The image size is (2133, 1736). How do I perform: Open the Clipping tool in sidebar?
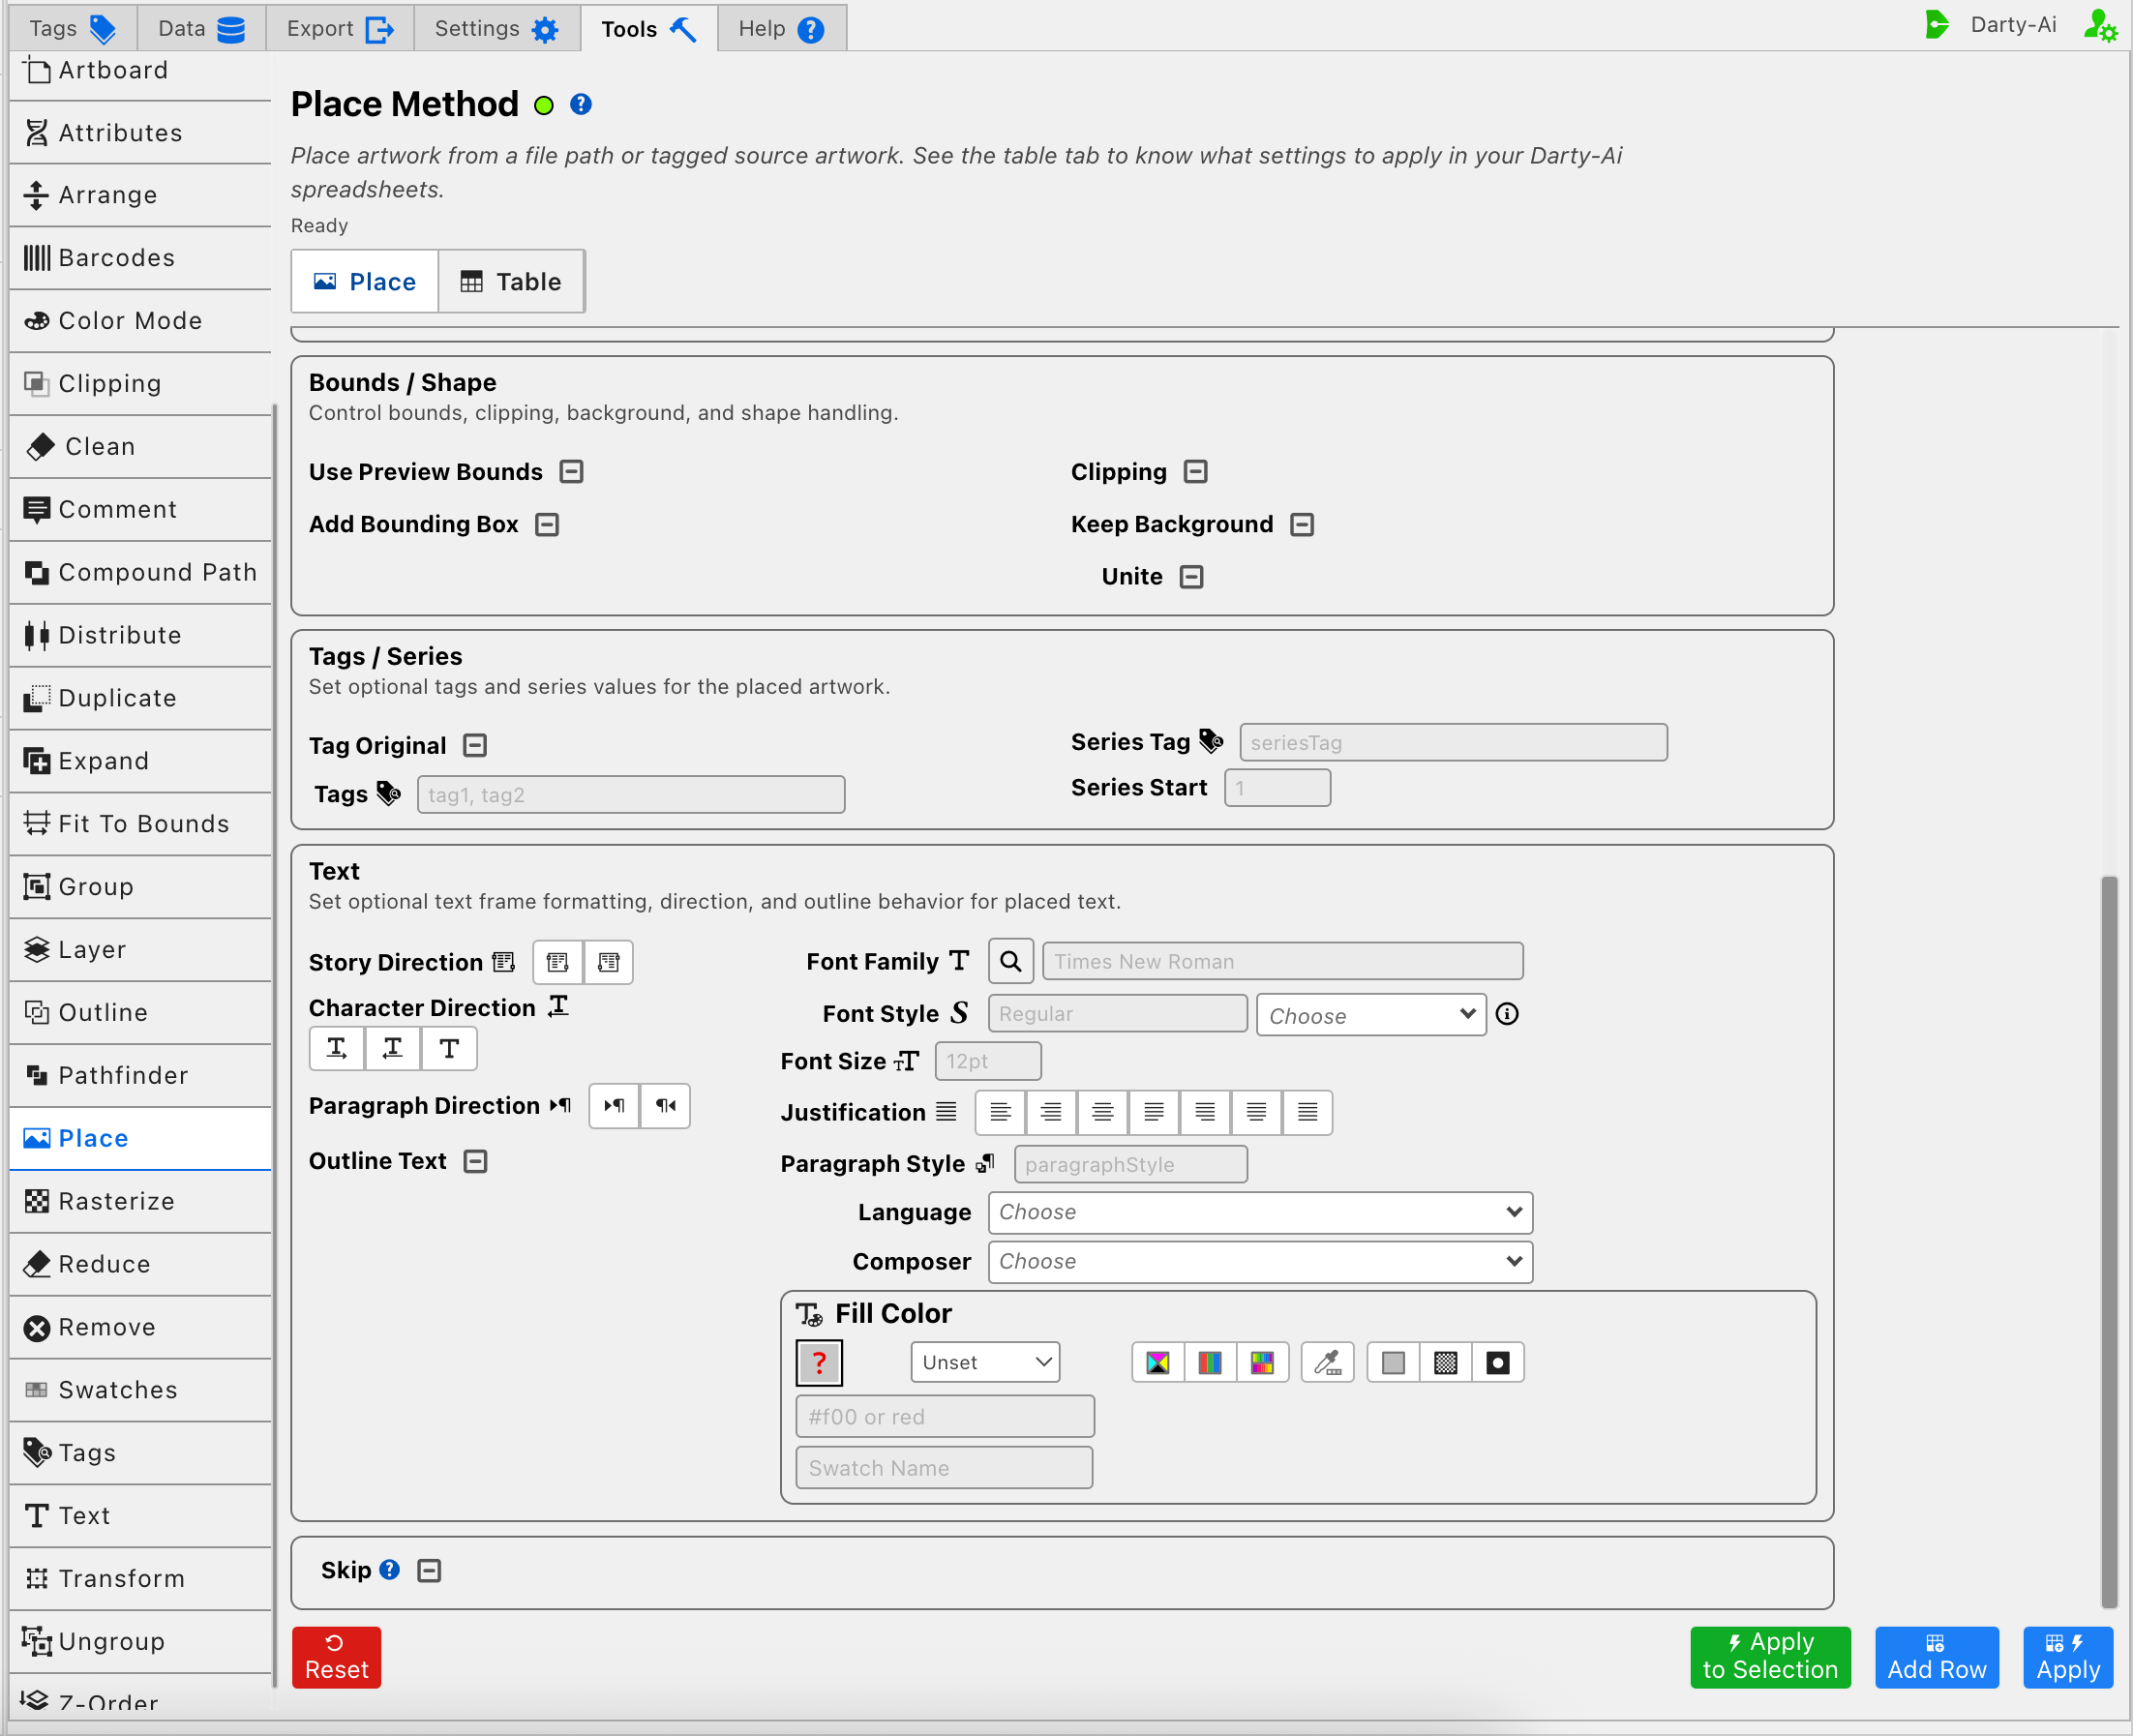(140, 384)
